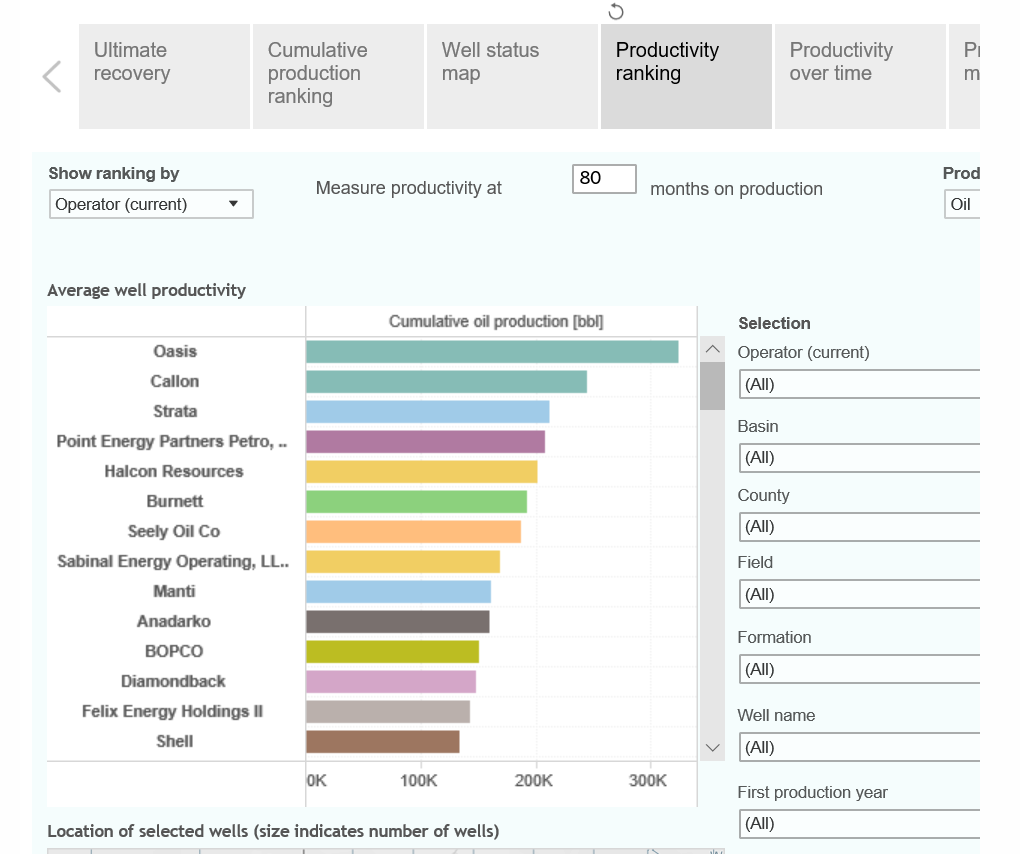Screen dimensions: 1020x854
Task: Select the Callon productivity bar
Action: (447, 382)
